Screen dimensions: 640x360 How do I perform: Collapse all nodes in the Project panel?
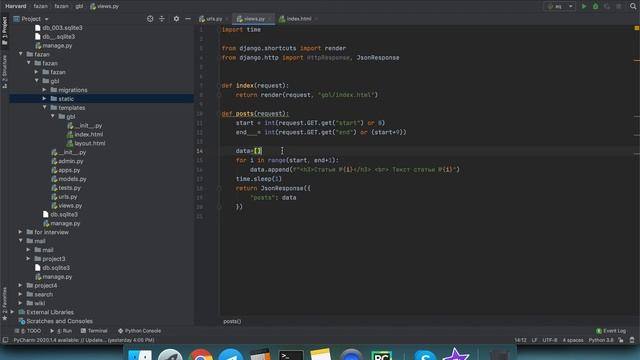tap(162, 19)
